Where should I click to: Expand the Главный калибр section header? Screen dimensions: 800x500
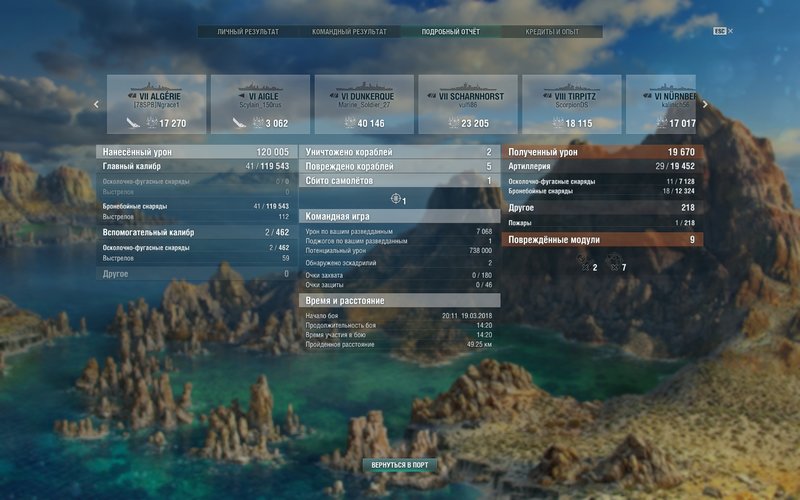pos(196,166)
